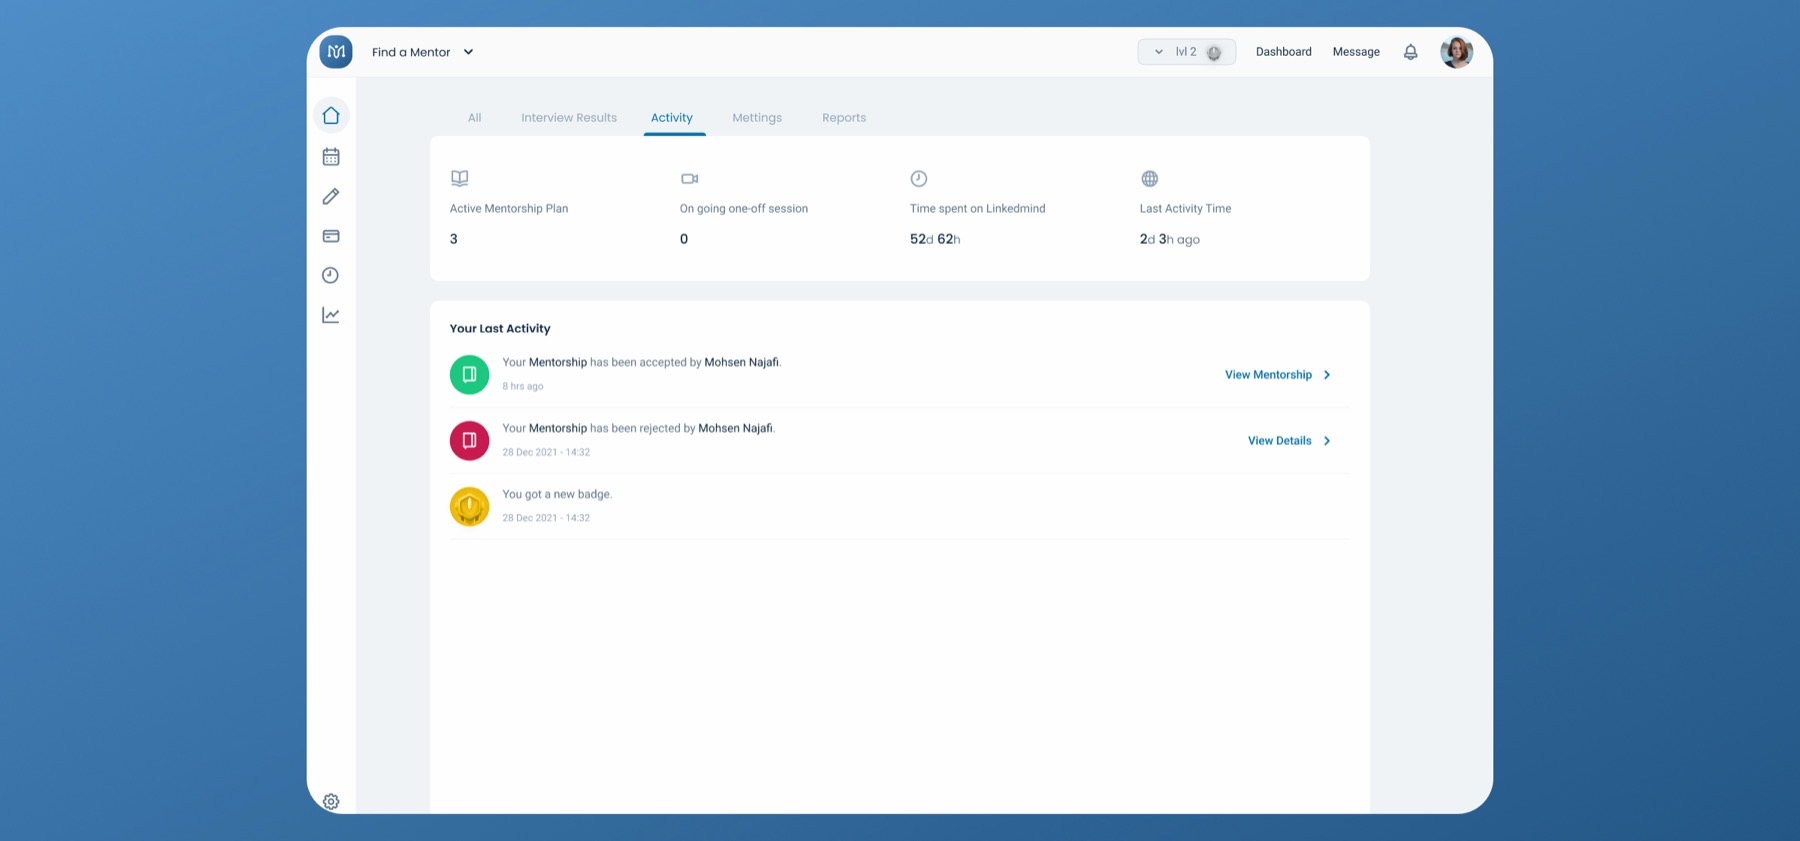The height and width of the screenshot is (841, 1800).
Task: Click the '2d 3h ago' last activity value
Action: pos(1170,240)
